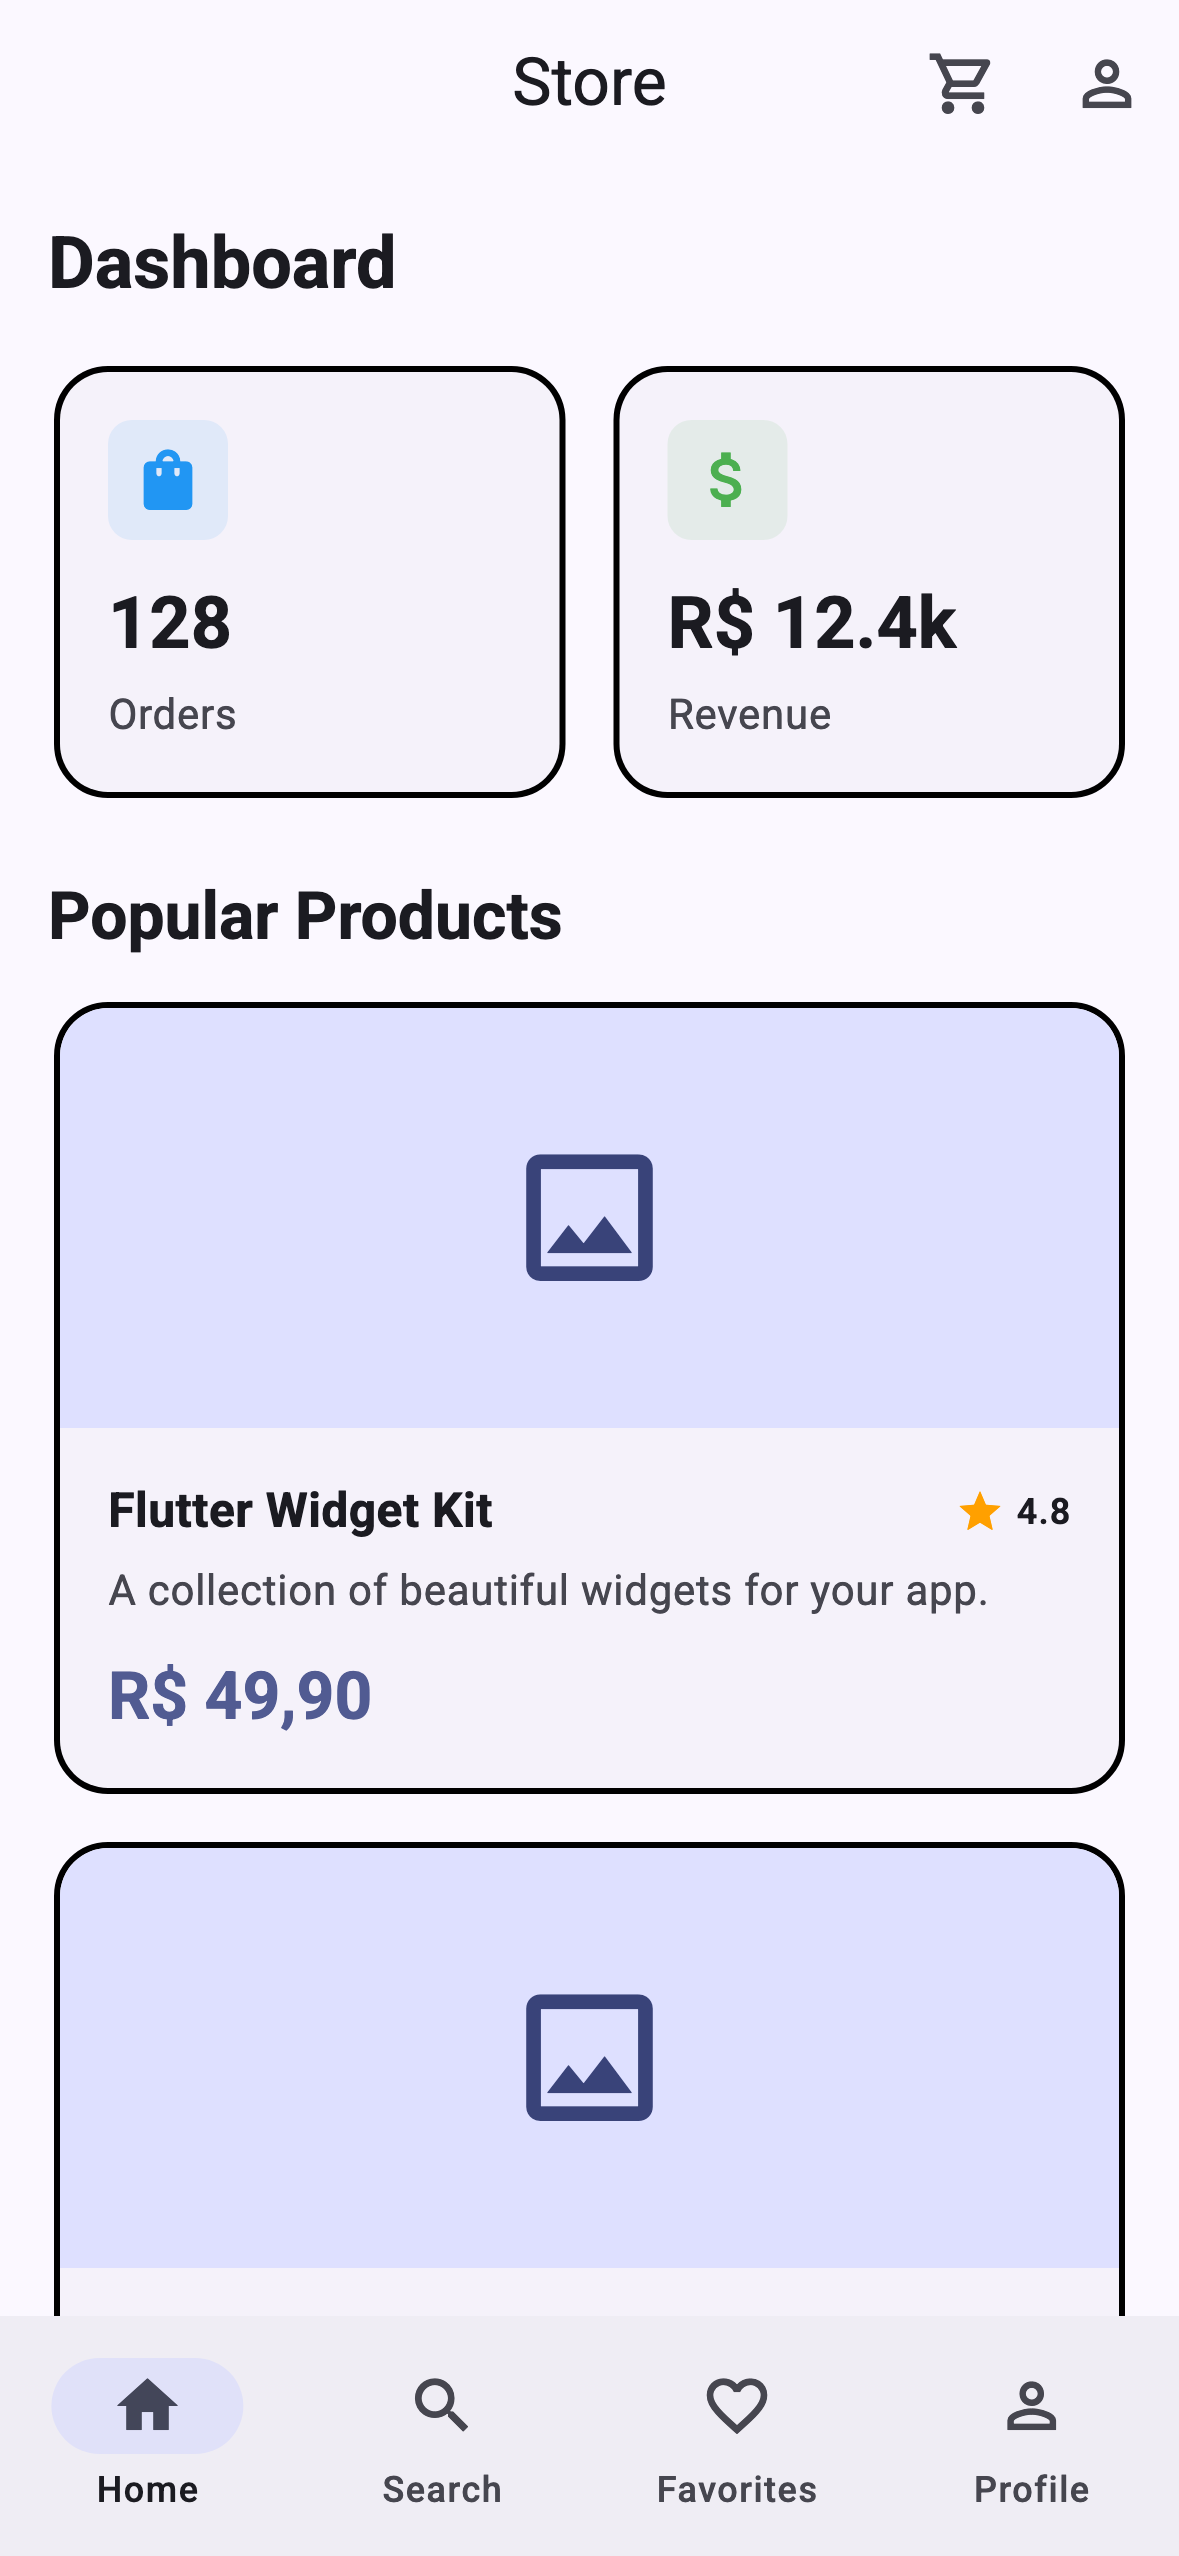Click the 128 orders count
The image size is (1179, 2556).
coord(170,623)
